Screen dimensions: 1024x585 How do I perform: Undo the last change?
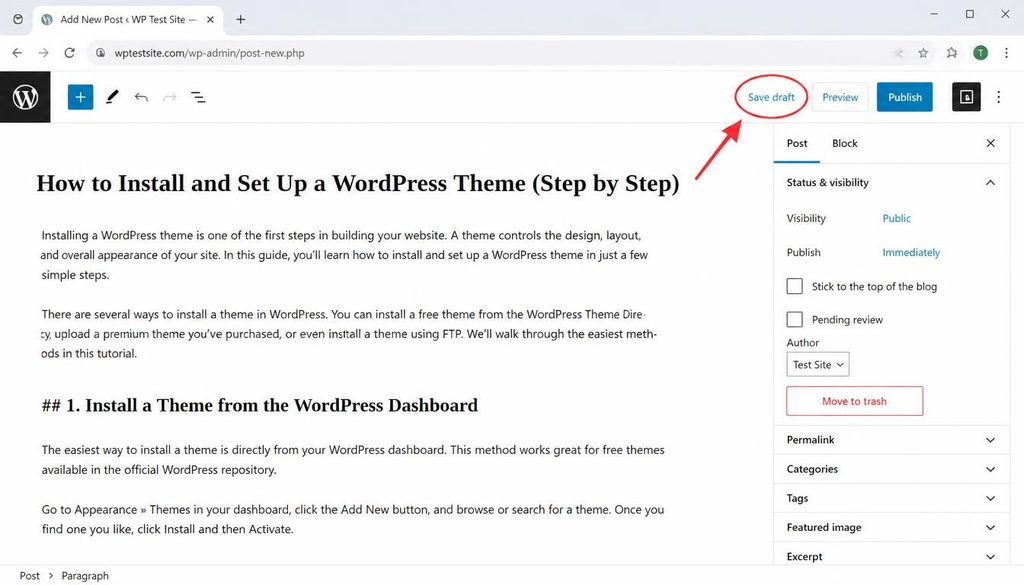(141, 97)
